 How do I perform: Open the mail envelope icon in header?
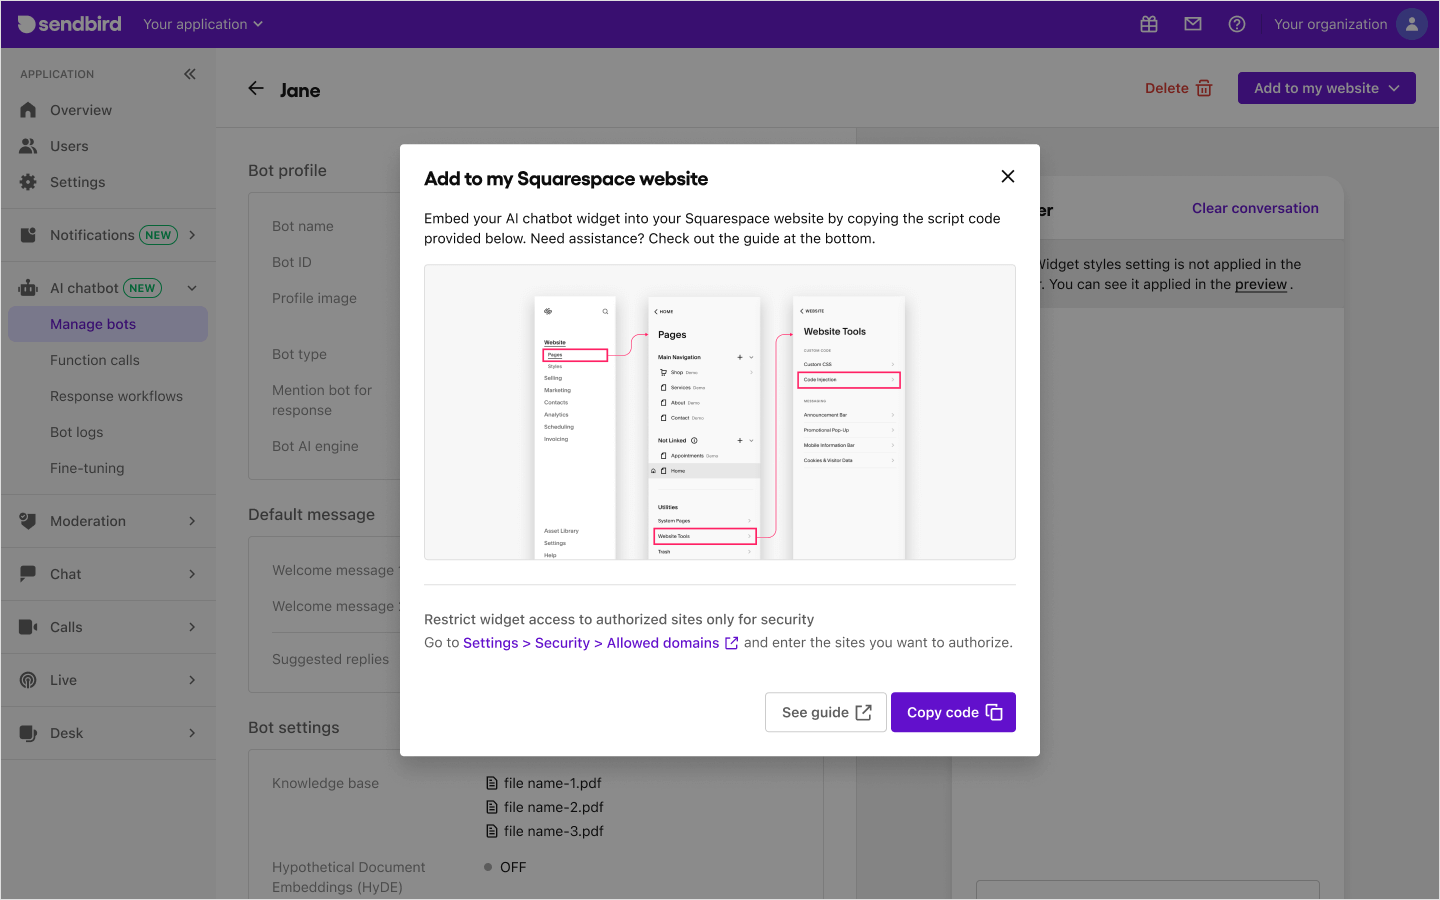pyautogui.click(x=1193, y=24)
